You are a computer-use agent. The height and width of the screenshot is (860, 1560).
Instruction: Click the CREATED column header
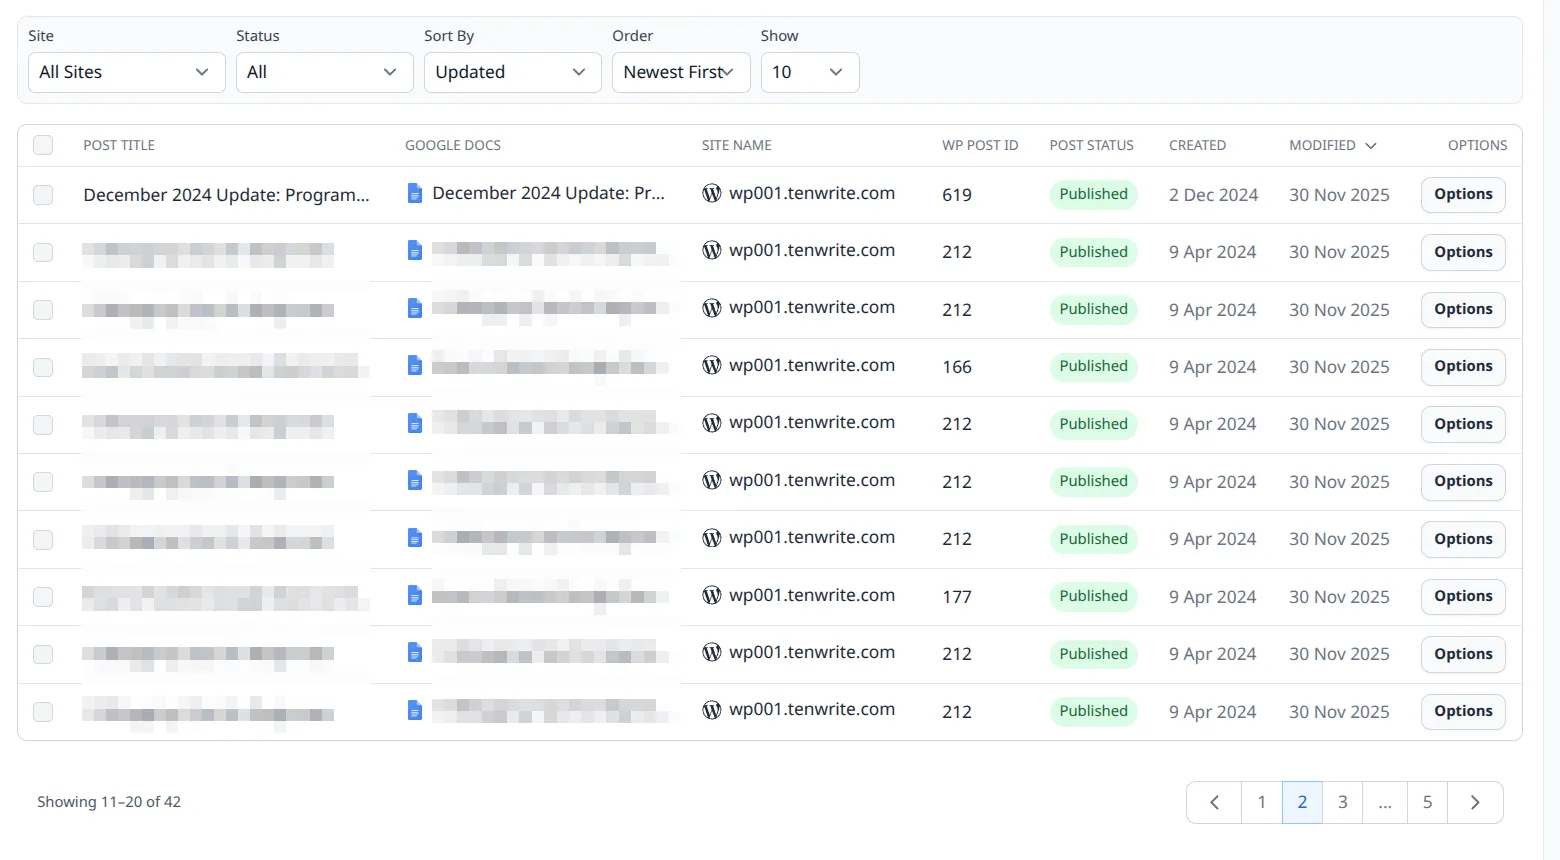coord(1197,145)
